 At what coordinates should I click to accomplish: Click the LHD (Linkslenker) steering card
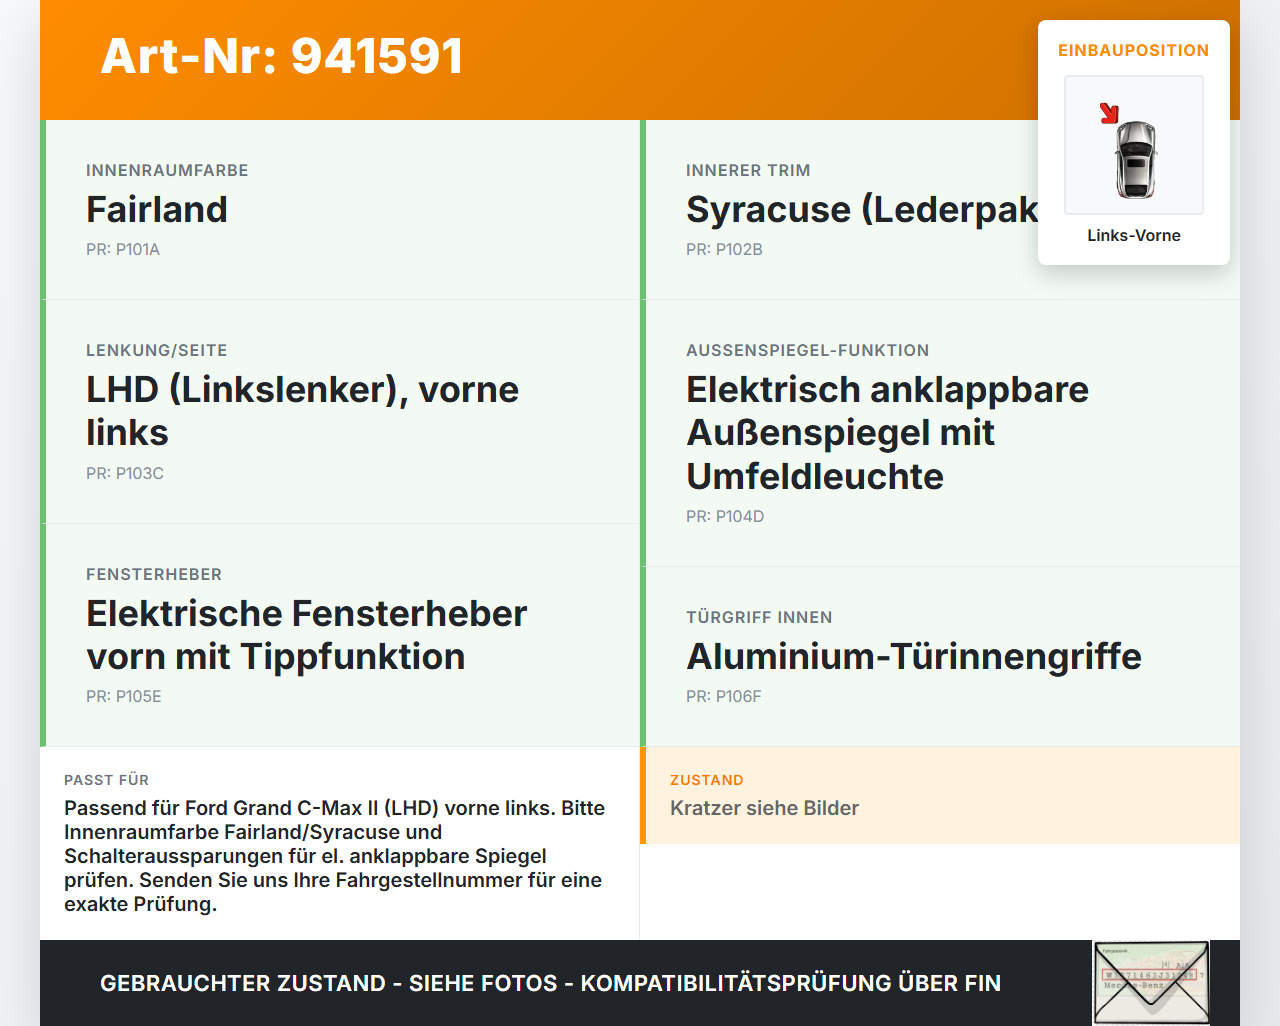coord(340,412)
